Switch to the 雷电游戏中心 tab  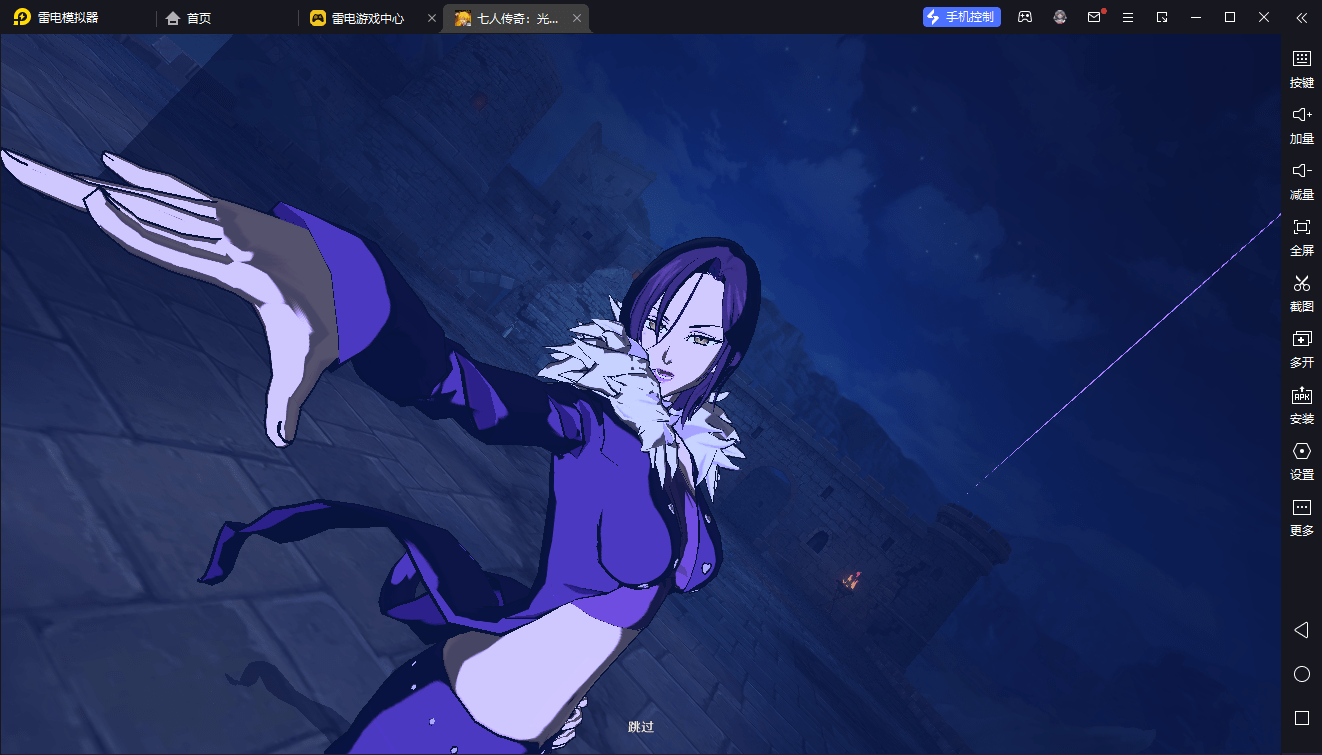click(357, 18)
